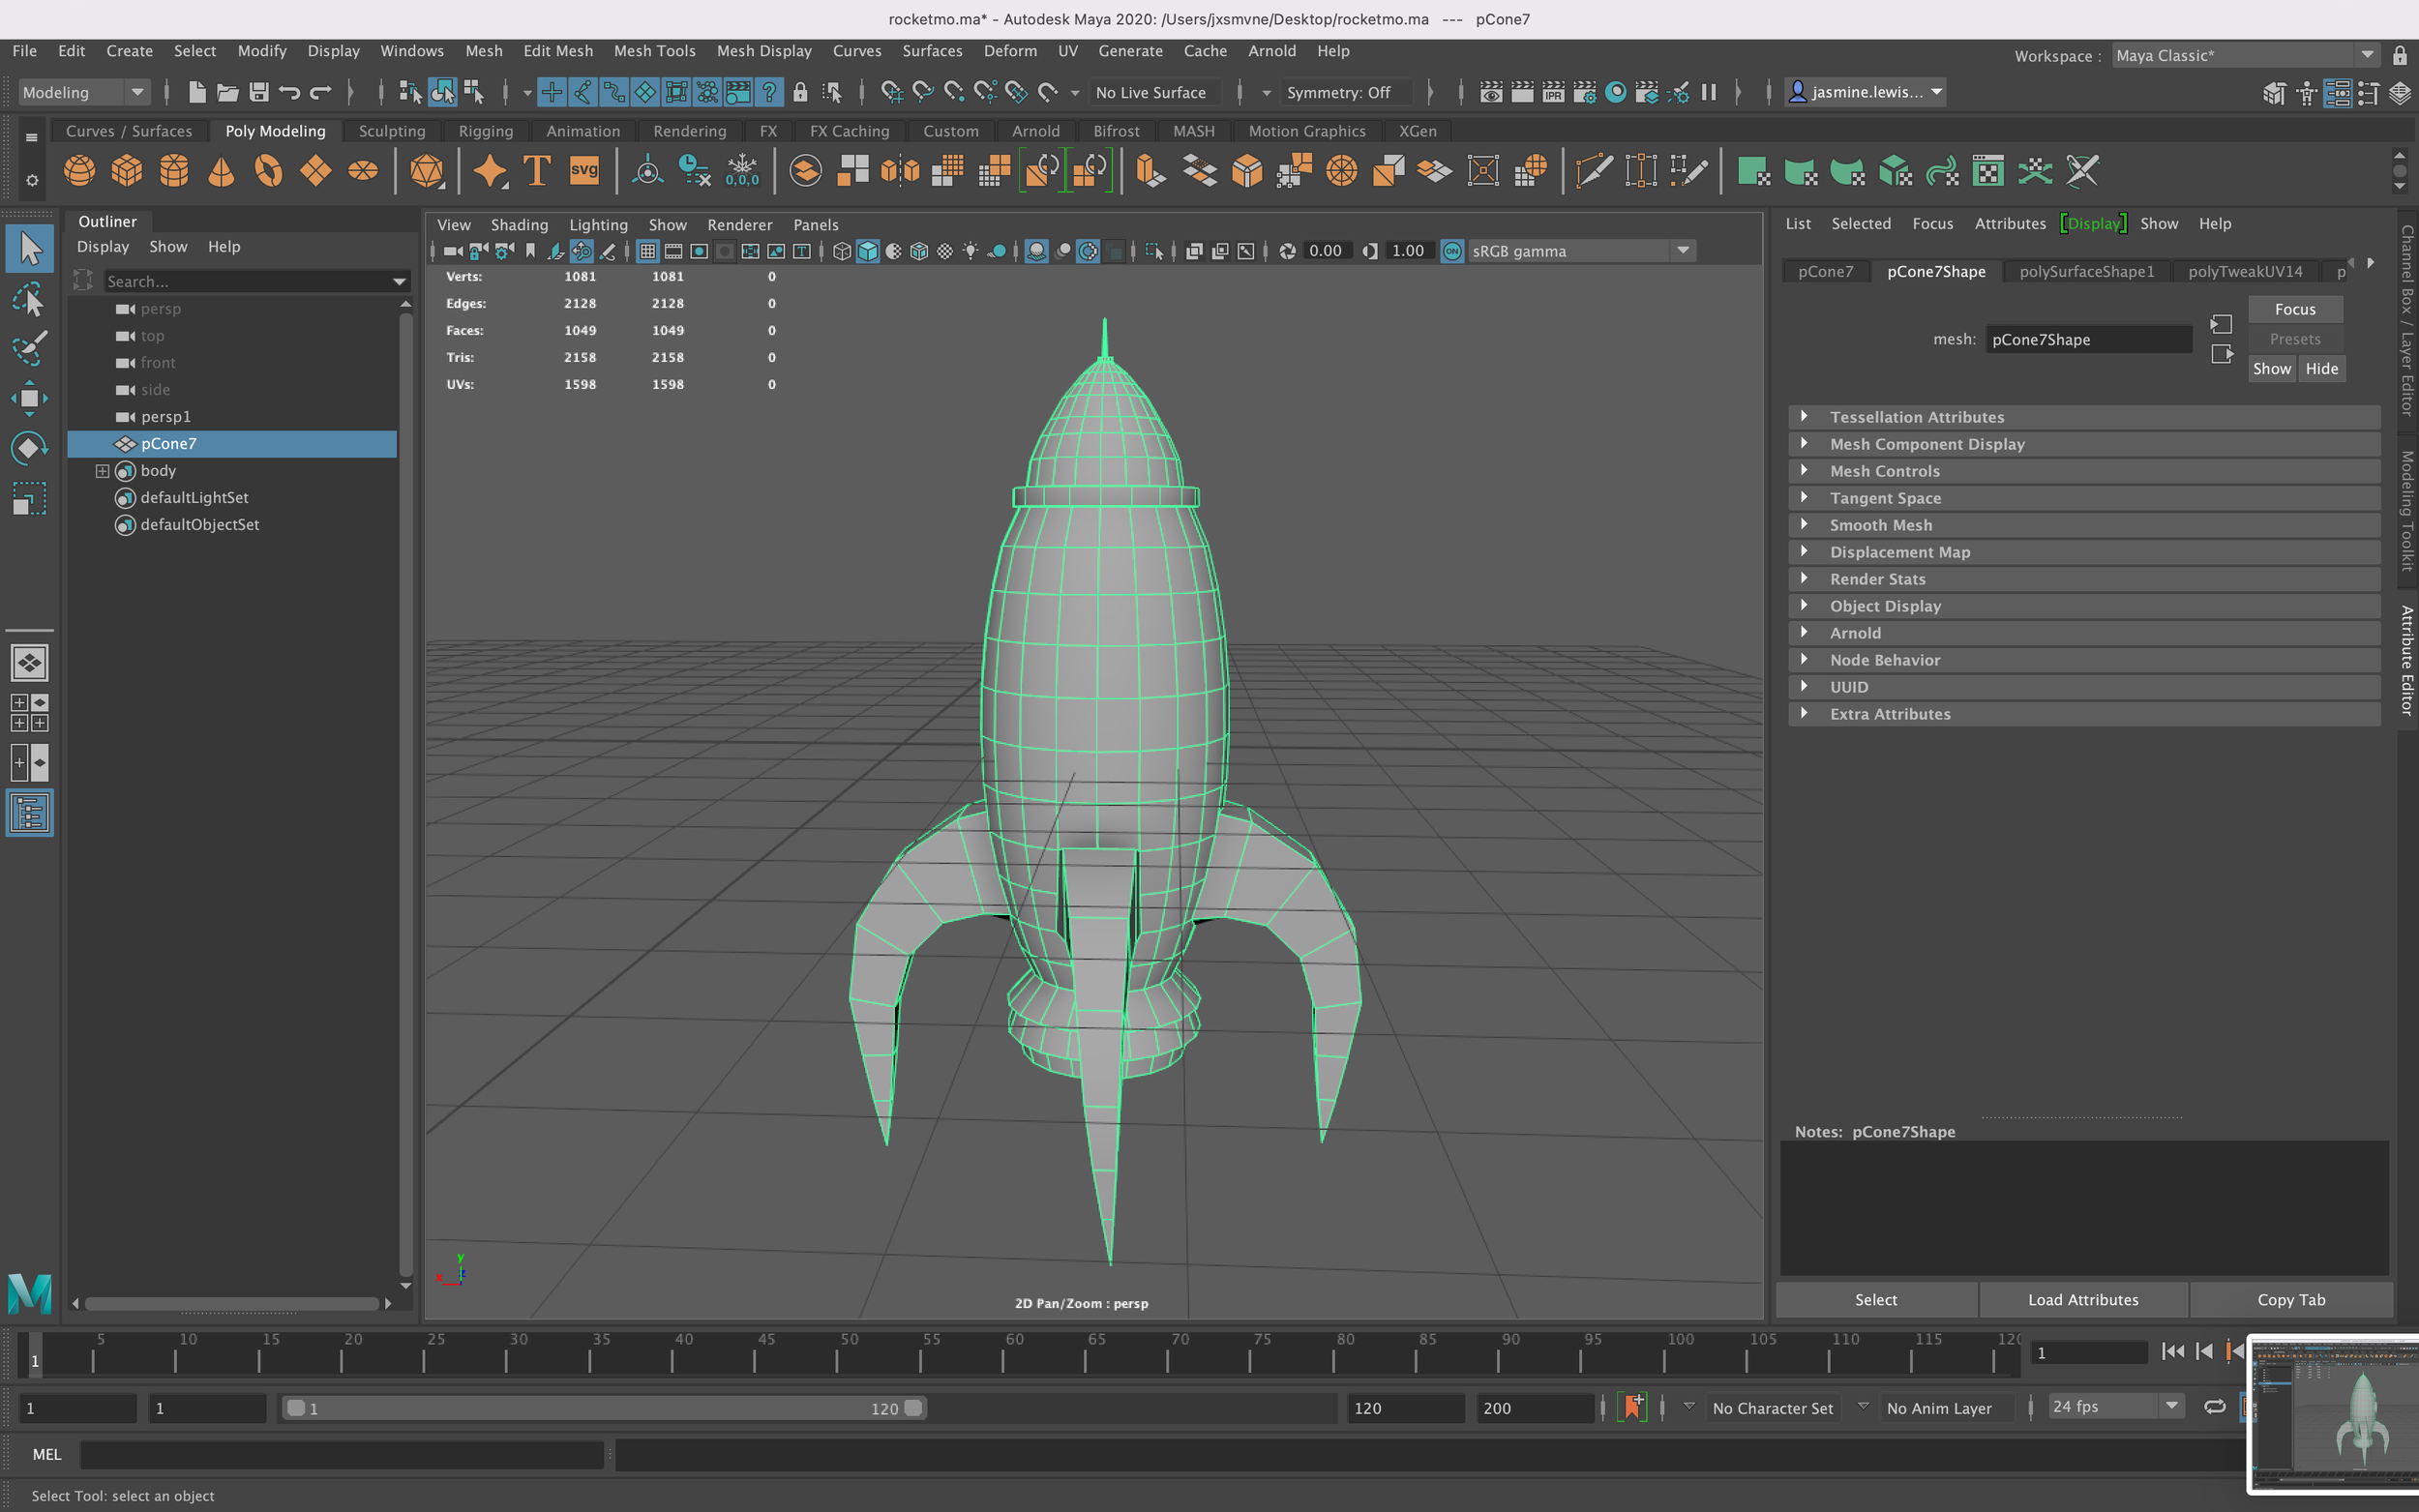Image resolution: width=2419 pixels, height=1512 pixels.
Task: Click the polygon sphere shelf icon
Action: coord(79,171)
